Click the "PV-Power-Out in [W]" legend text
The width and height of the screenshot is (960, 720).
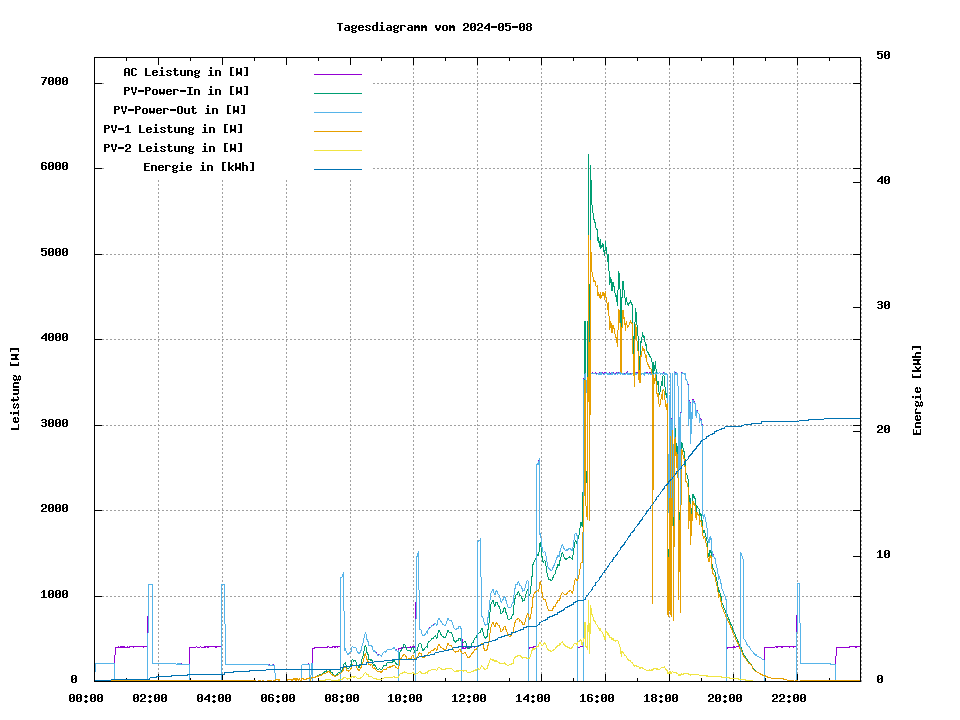click(x=180, y=110)
